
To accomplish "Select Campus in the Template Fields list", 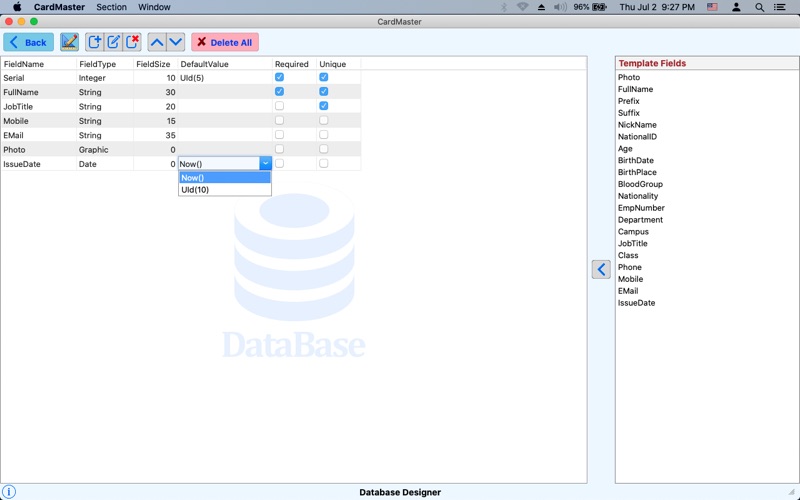I will click(633, 231).
